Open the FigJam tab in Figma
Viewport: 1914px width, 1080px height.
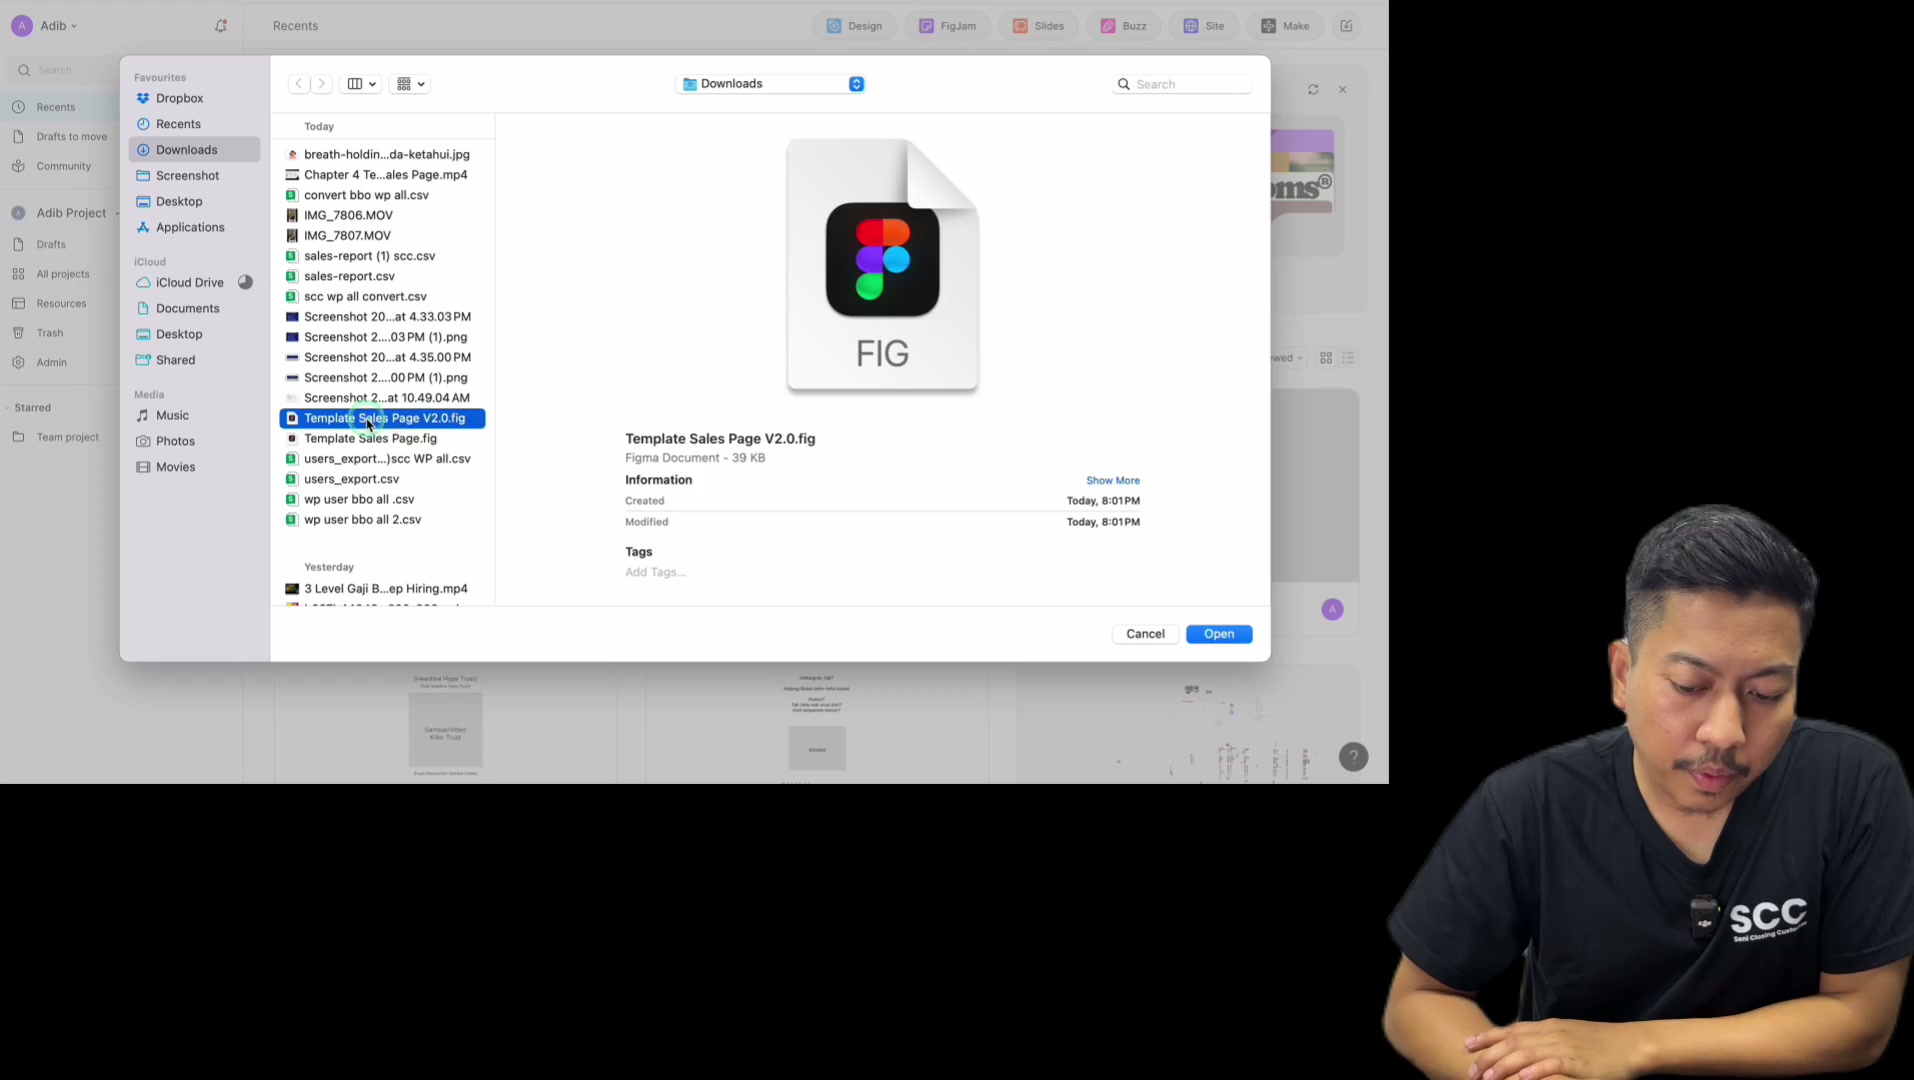pyautogui.click(x=947, y=26)
